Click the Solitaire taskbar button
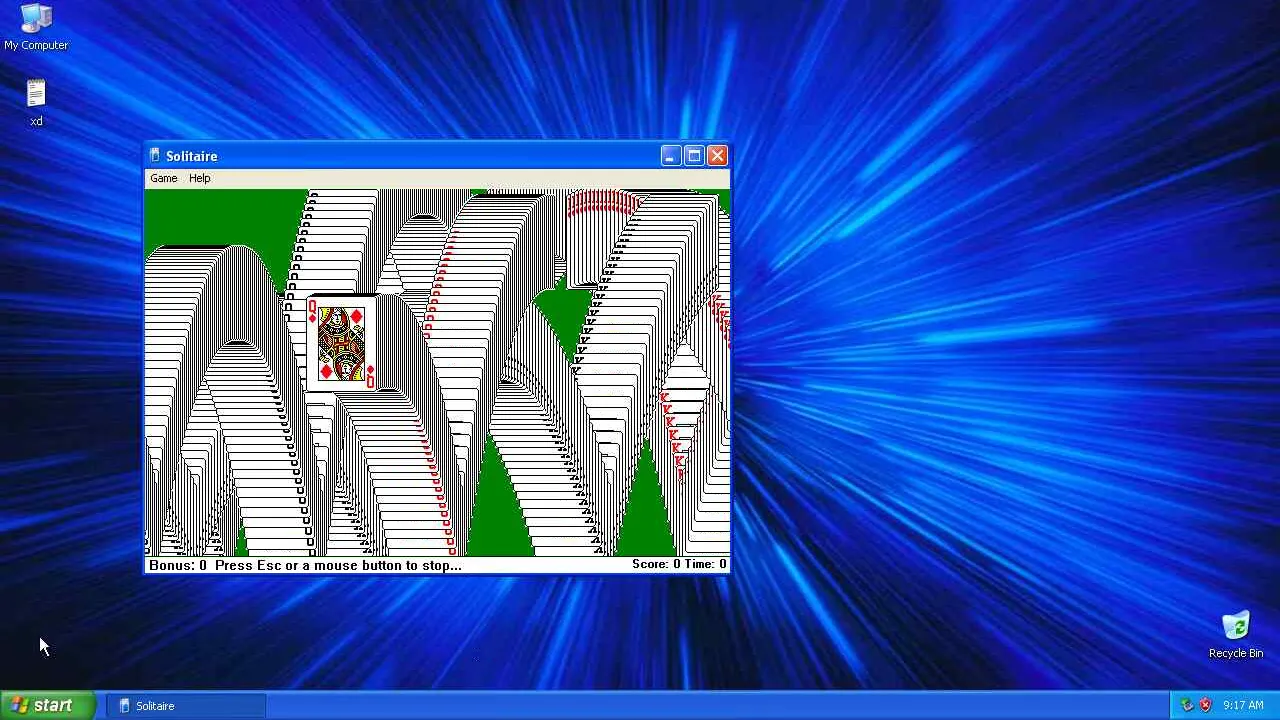The width and height of the screenshot is (1280, 720). click(186, 706)
